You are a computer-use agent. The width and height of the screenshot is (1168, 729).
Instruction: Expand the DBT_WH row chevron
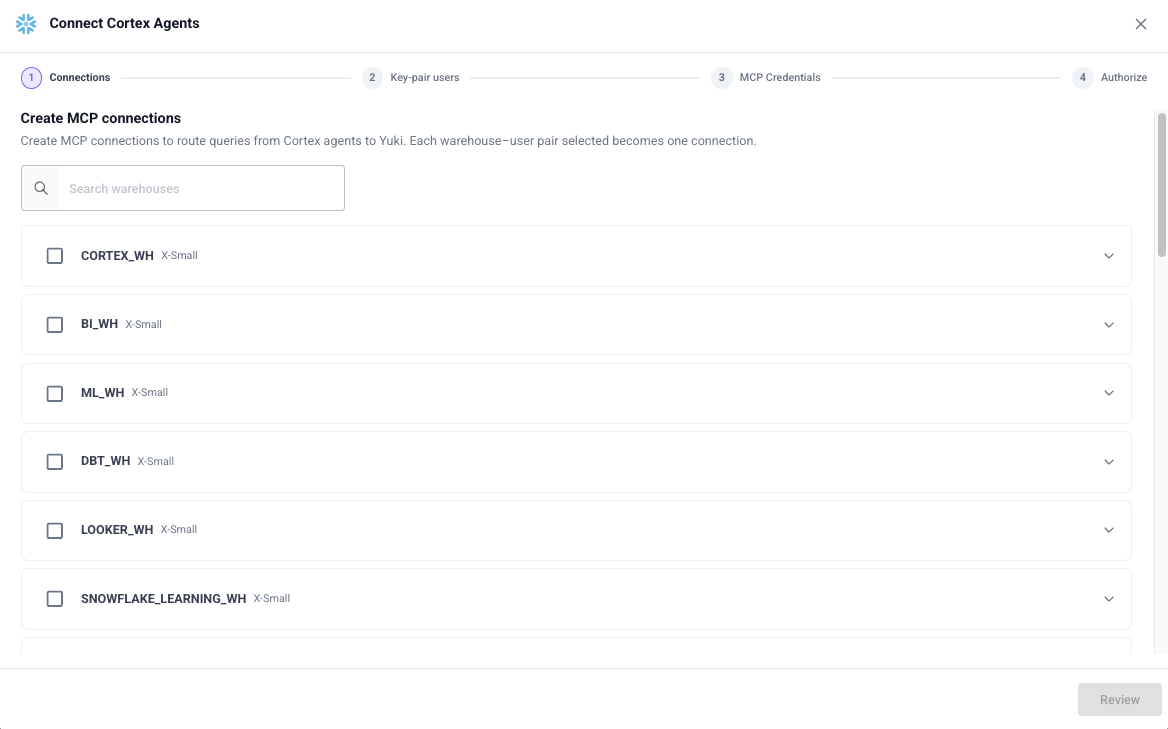1108,462
